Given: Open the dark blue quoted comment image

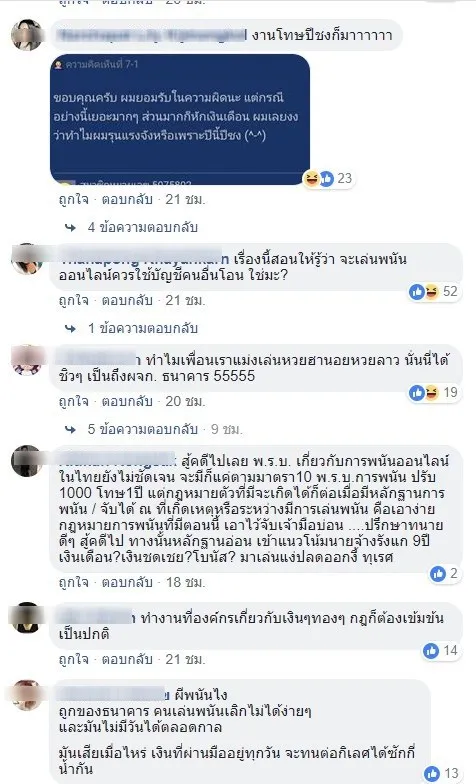Looking at the screenshot, I should click(x=180, y=119).
